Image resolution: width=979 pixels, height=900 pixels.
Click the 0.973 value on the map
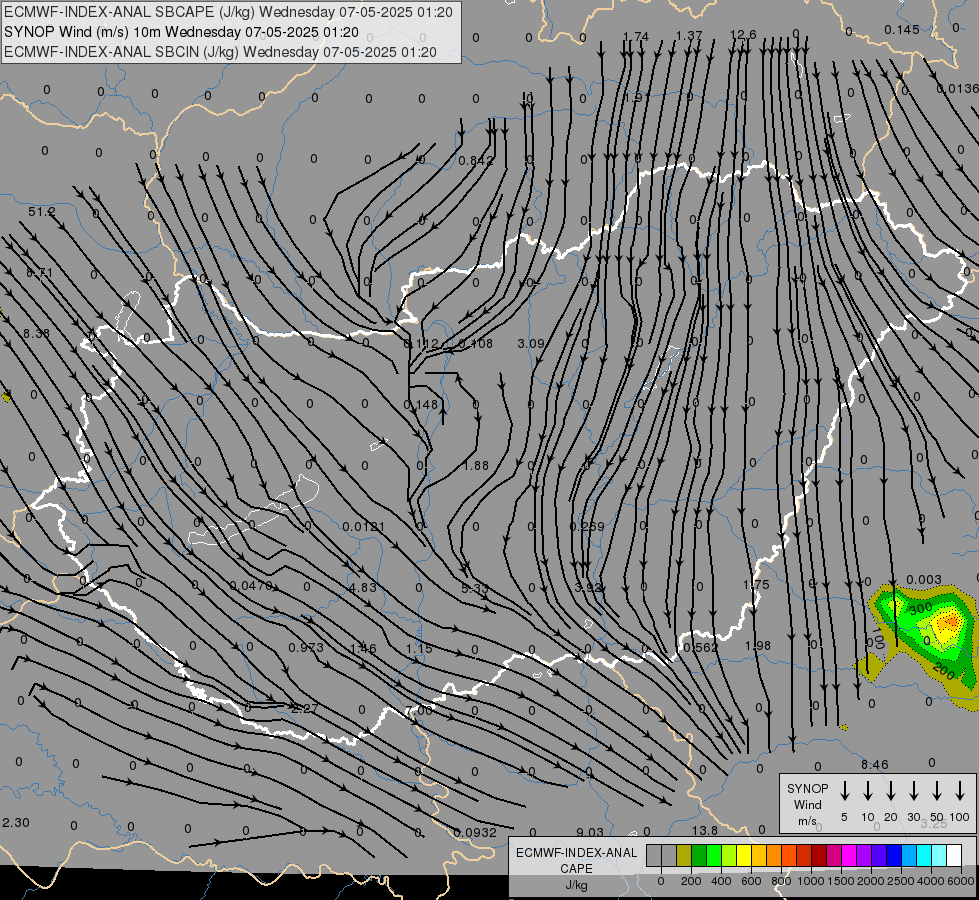click(306, 648)
